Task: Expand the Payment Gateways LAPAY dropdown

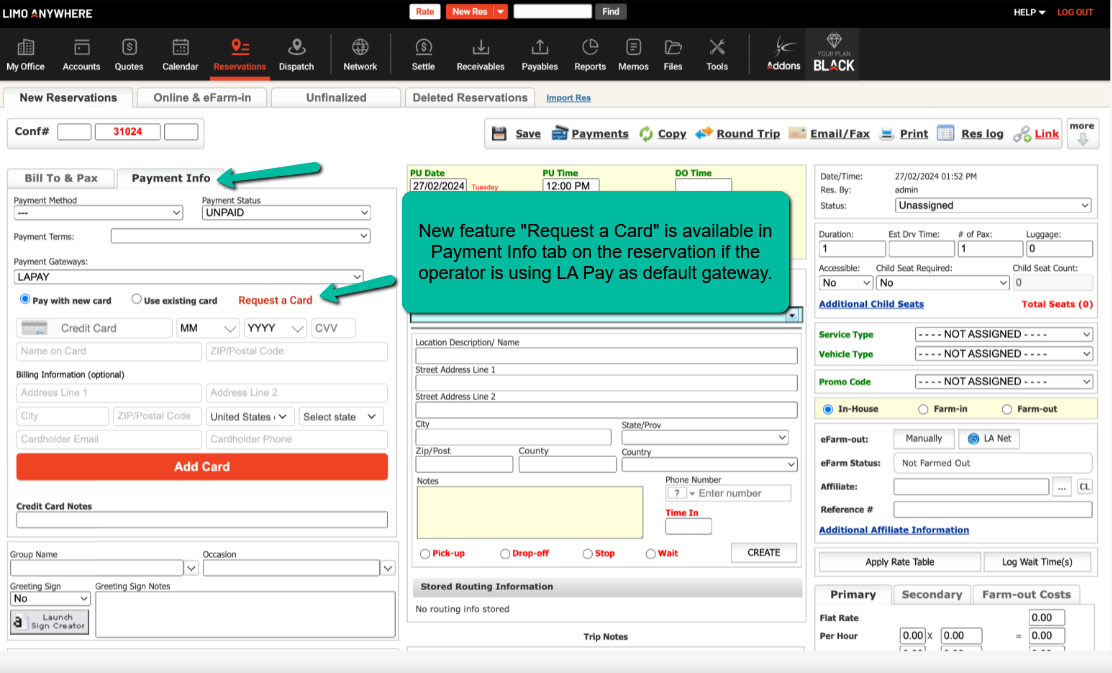Action: pos(189,277)
